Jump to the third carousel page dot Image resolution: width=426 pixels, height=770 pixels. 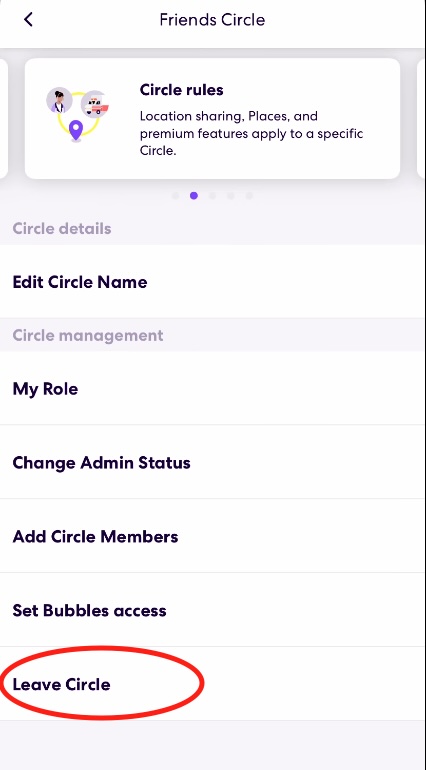point(212,196)
